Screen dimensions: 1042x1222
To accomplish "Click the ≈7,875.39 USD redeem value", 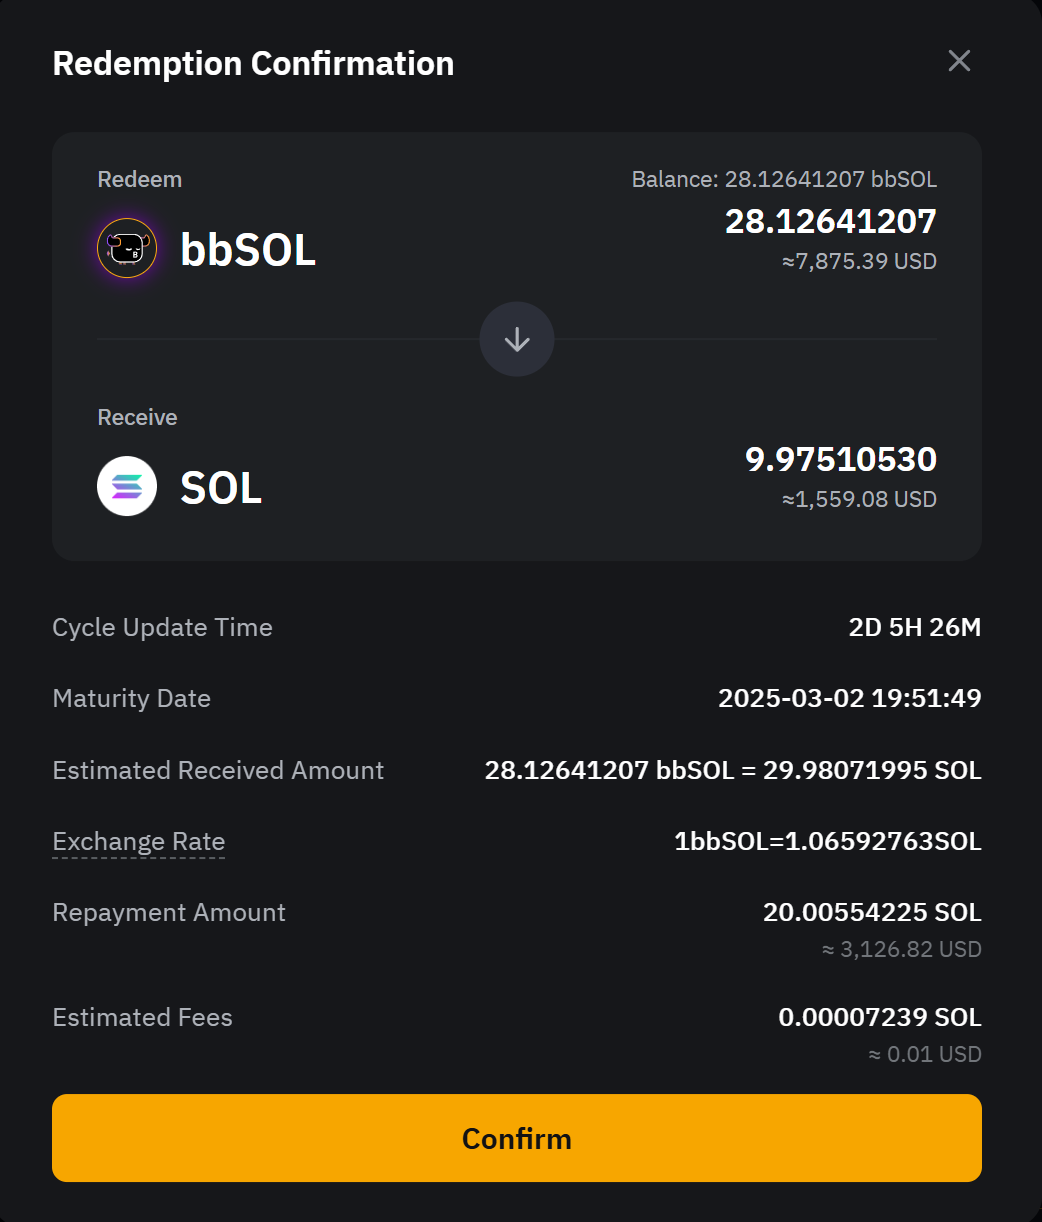I will coord(859,262).
